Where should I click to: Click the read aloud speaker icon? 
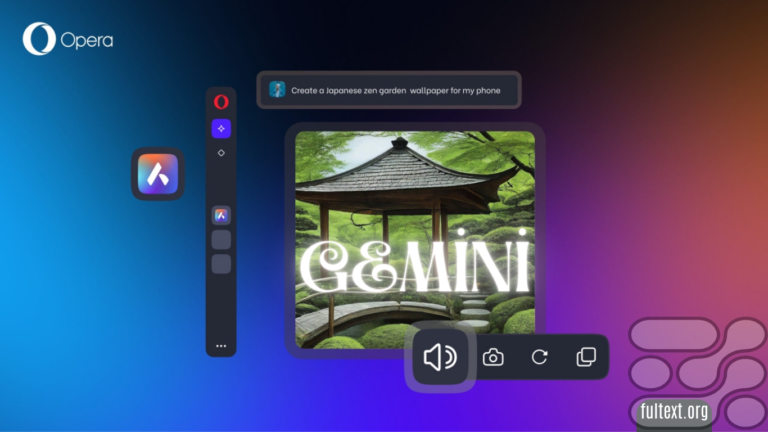tap(440, 357)
